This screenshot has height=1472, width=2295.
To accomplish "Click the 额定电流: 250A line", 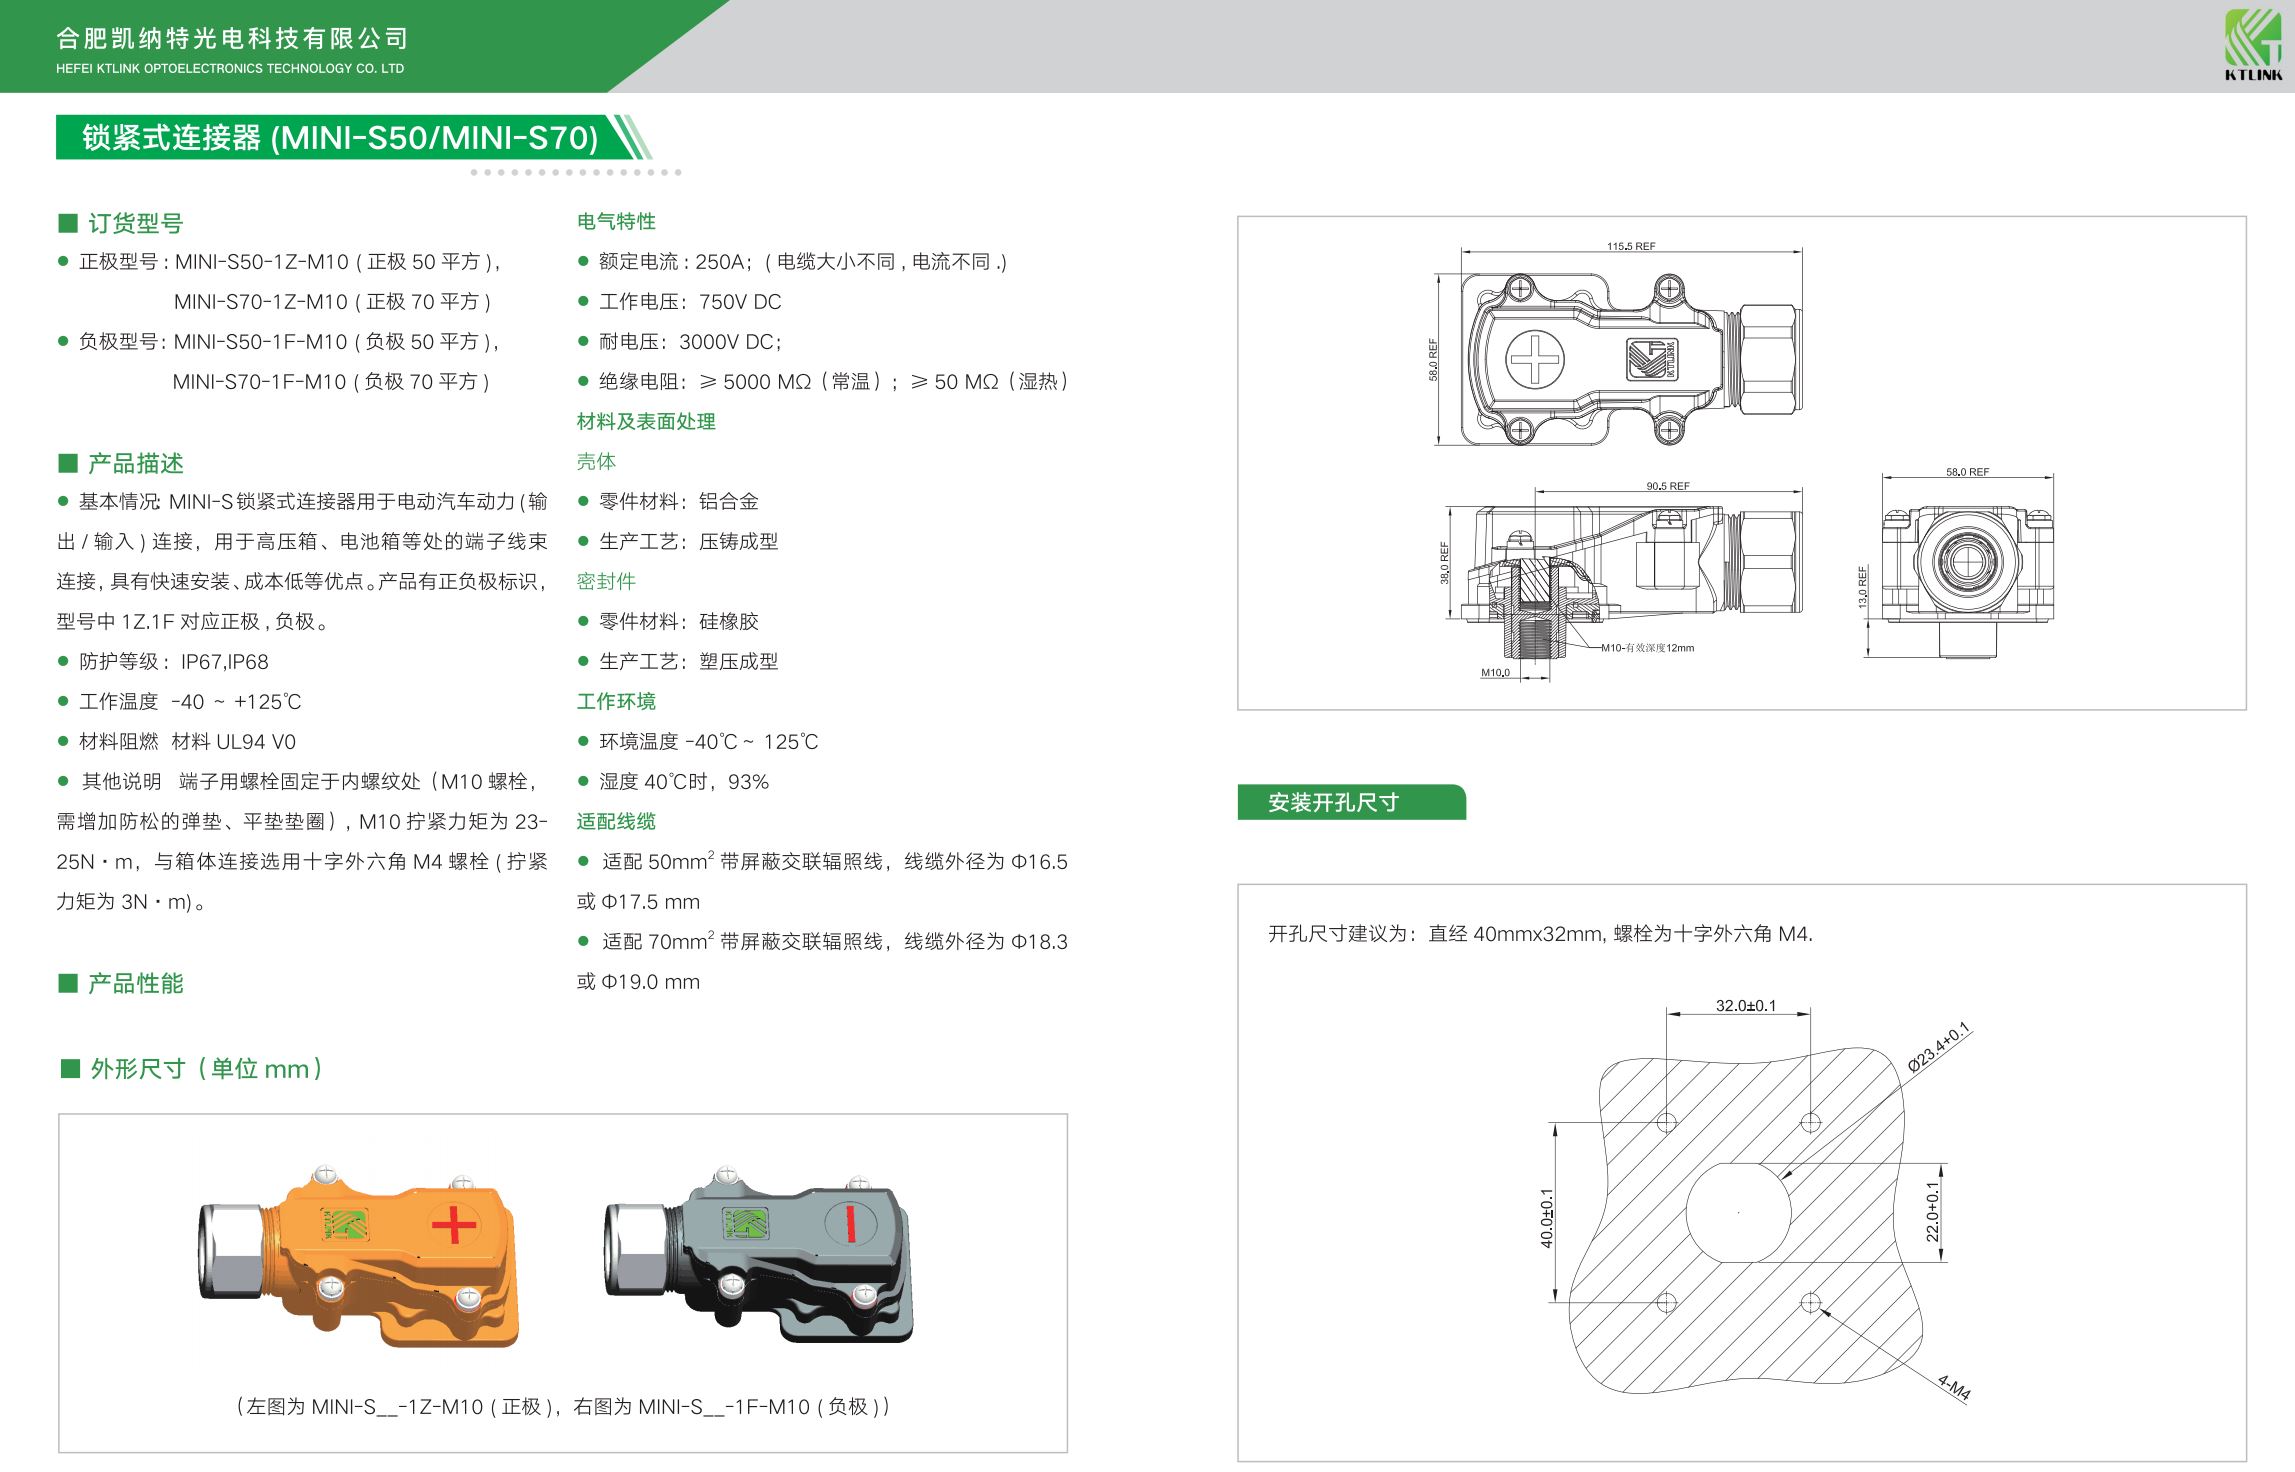I will tap(803, 262).
